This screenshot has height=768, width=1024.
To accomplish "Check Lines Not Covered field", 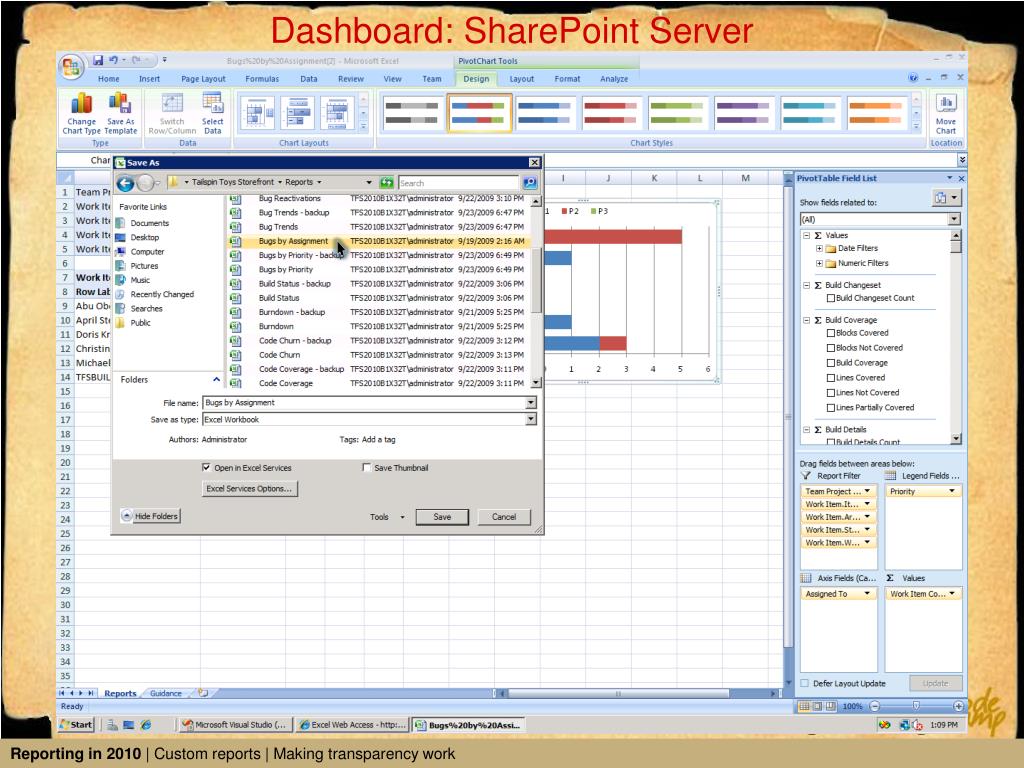I will tap(831, 392).
